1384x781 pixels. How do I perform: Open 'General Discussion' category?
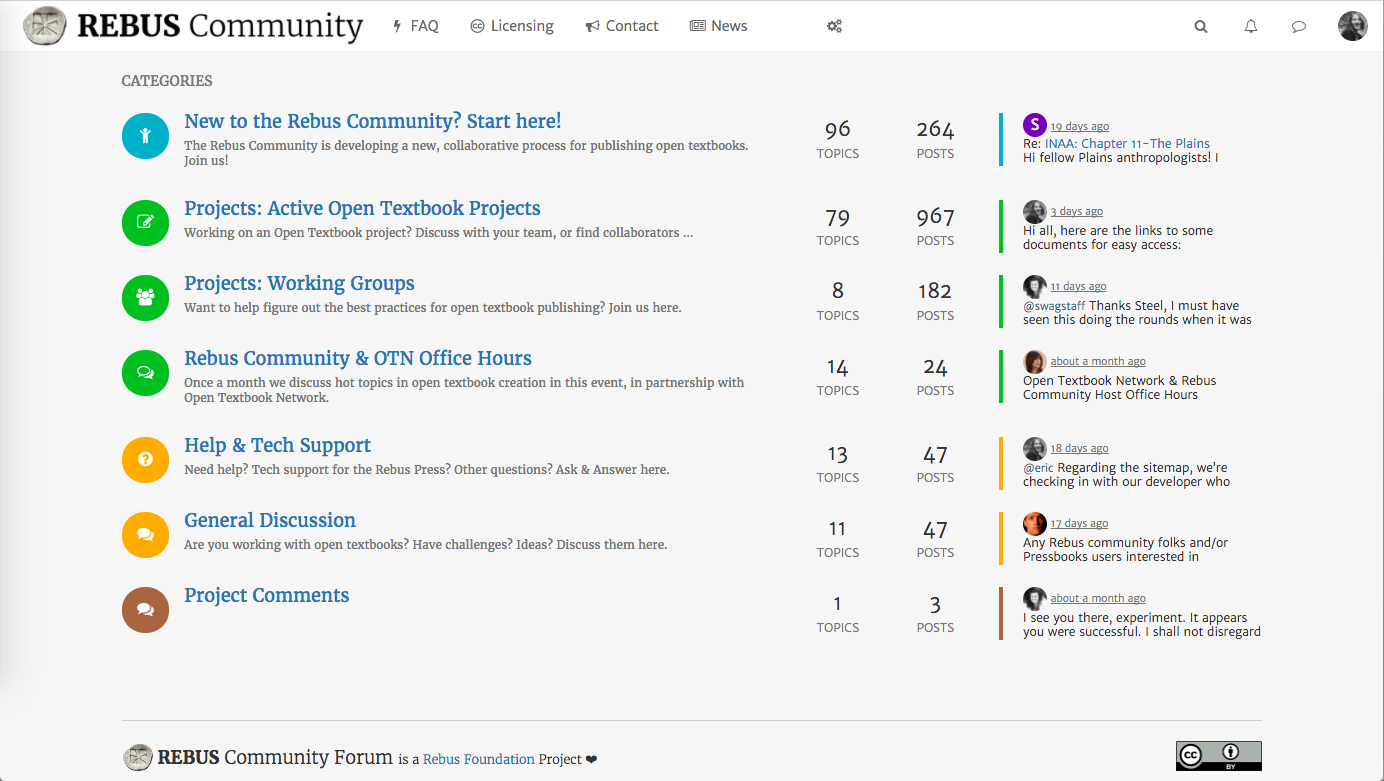pos(270,520)
